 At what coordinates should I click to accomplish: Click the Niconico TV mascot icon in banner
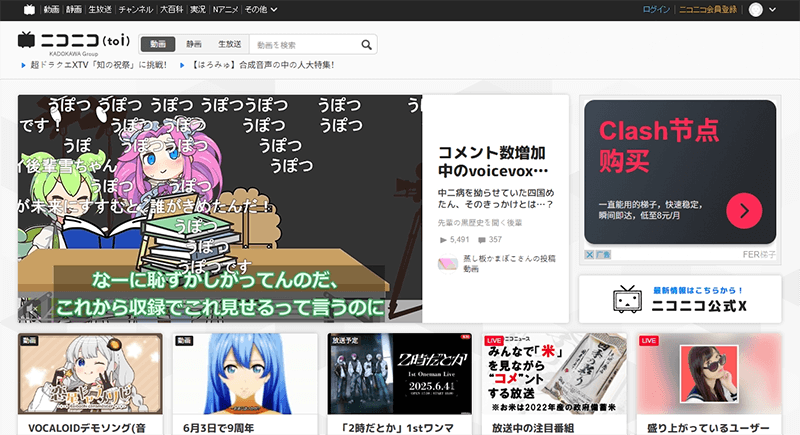point(627,299)
